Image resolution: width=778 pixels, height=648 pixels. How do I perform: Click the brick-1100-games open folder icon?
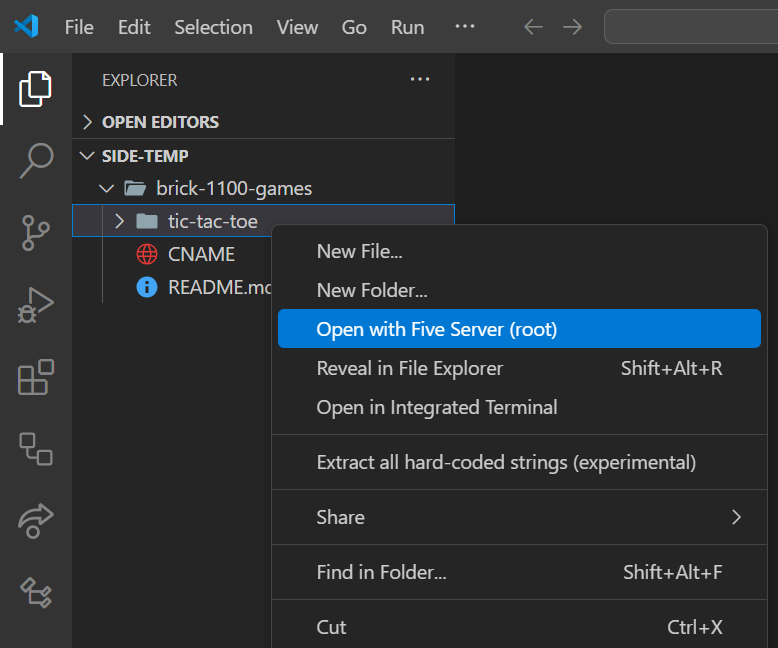click(135, 189)
